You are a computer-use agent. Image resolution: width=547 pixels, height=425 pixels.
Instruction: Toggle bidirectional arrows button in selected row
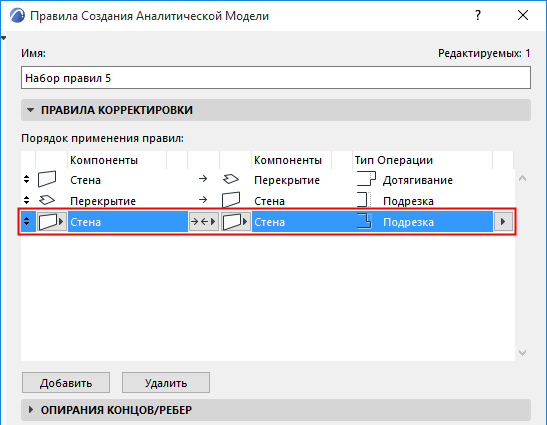(204, 222)
